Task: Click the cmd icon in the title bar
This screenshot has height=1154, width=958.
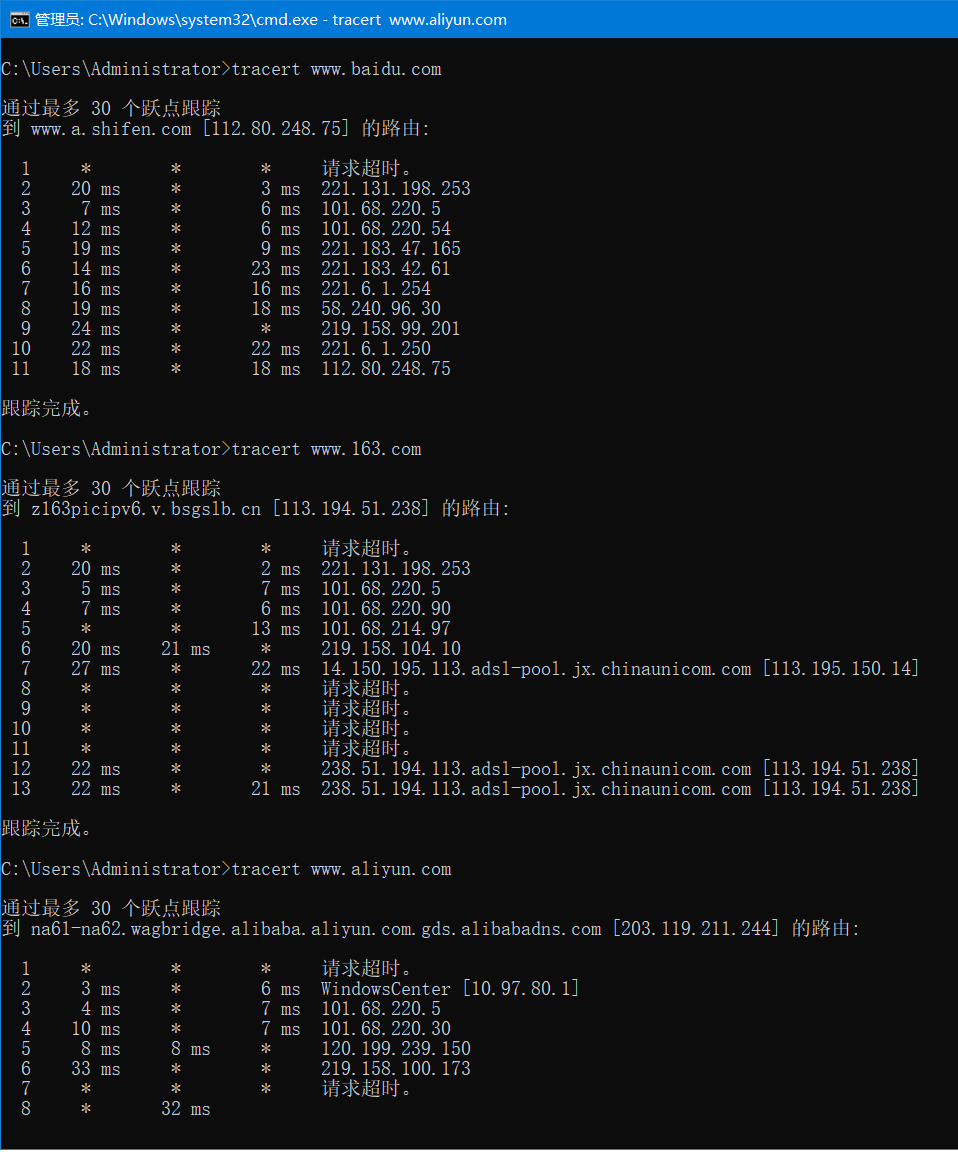Action: [x=19, y=19]
